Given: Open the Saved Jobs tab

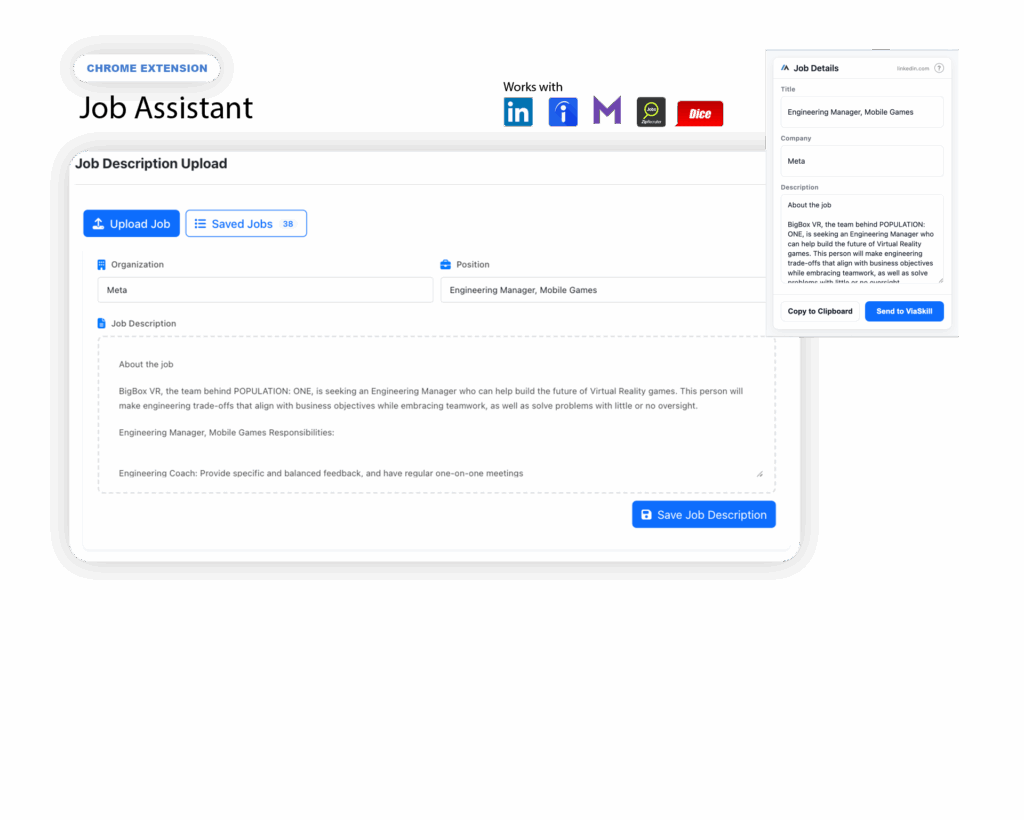Looking at the screenshot, I should tap(246, 224).
